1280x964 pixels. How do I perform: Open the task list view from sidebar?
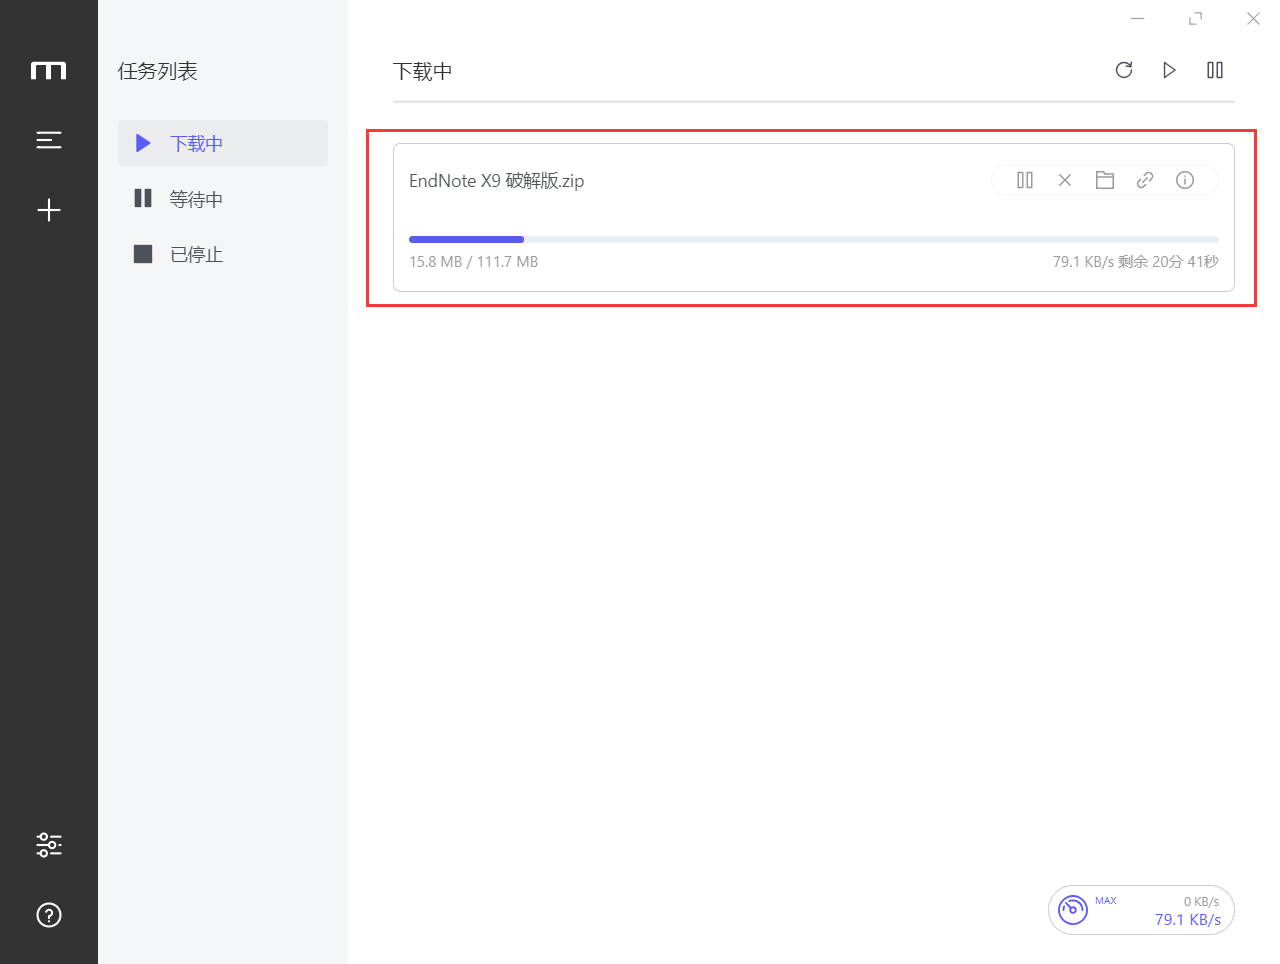pyautogui.click(x=49, y=140)
